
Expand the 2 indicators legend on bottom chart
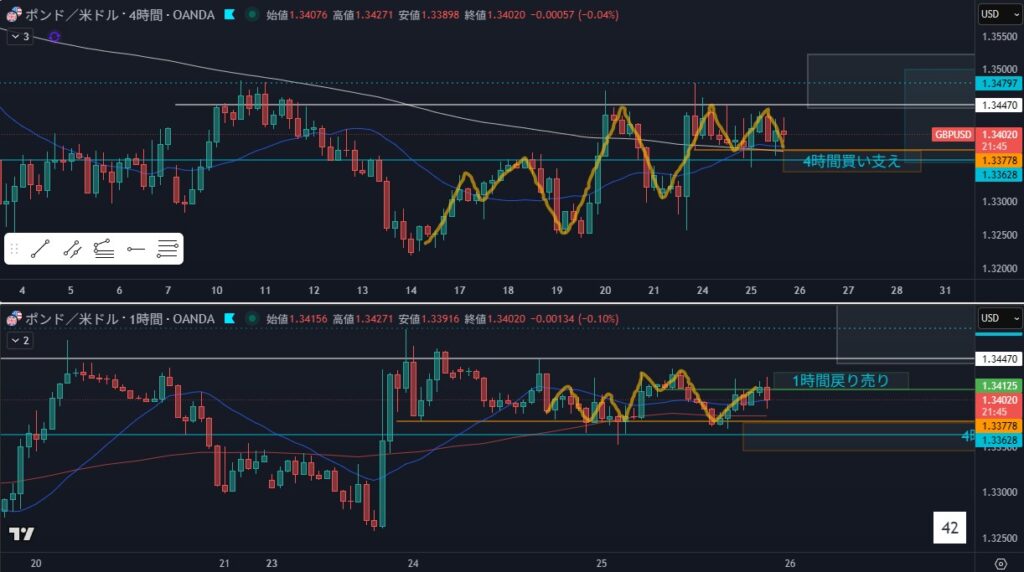(20, 340)
